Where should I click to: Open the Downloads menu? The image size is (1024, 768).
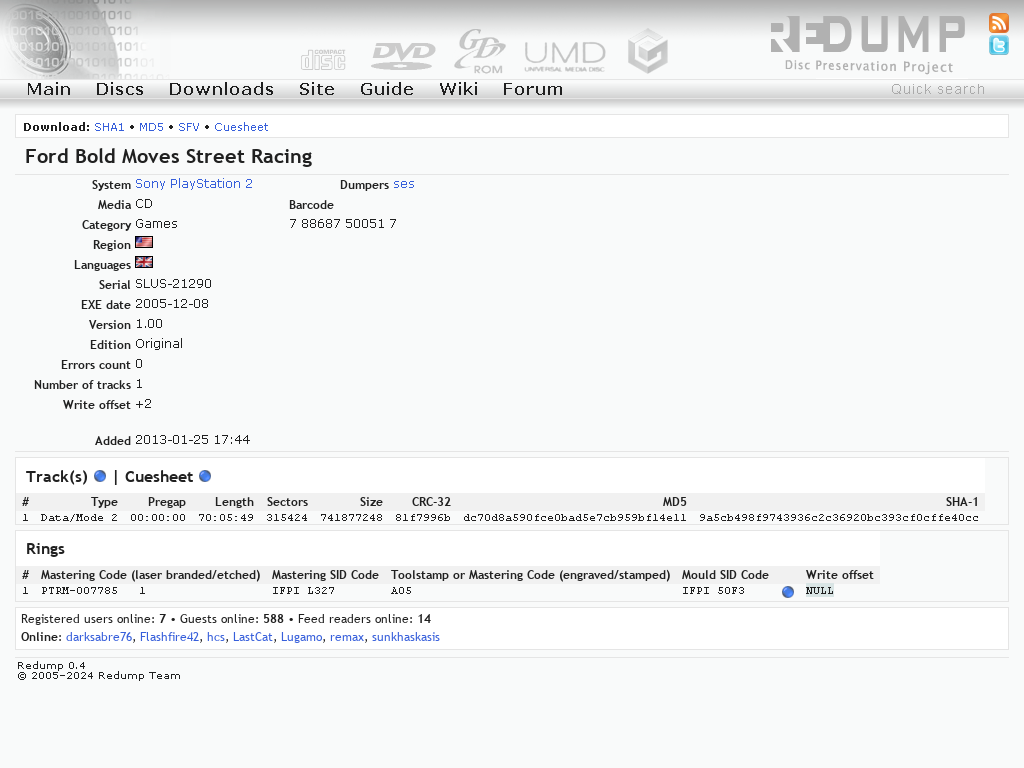point(221,89)
